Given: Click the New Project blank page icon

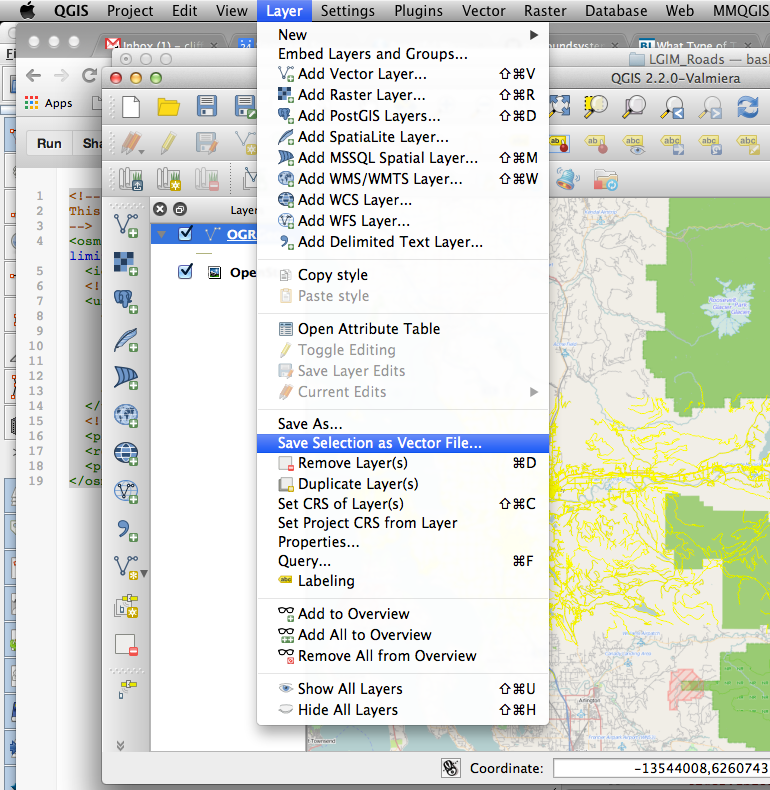Looking at the screenshot, I should pyautogui.click(x=131, y=107).
